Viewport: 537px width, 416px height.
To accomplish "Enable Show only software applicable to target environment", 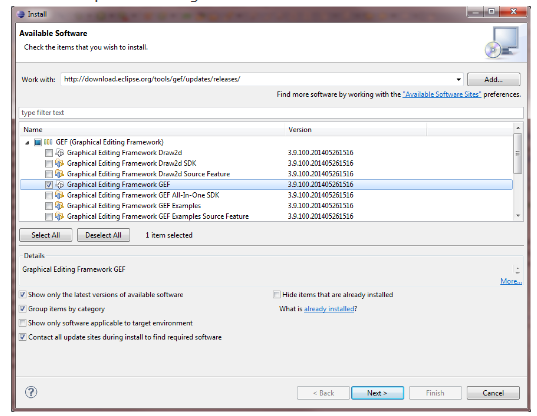I will click(x=23, y=323).
